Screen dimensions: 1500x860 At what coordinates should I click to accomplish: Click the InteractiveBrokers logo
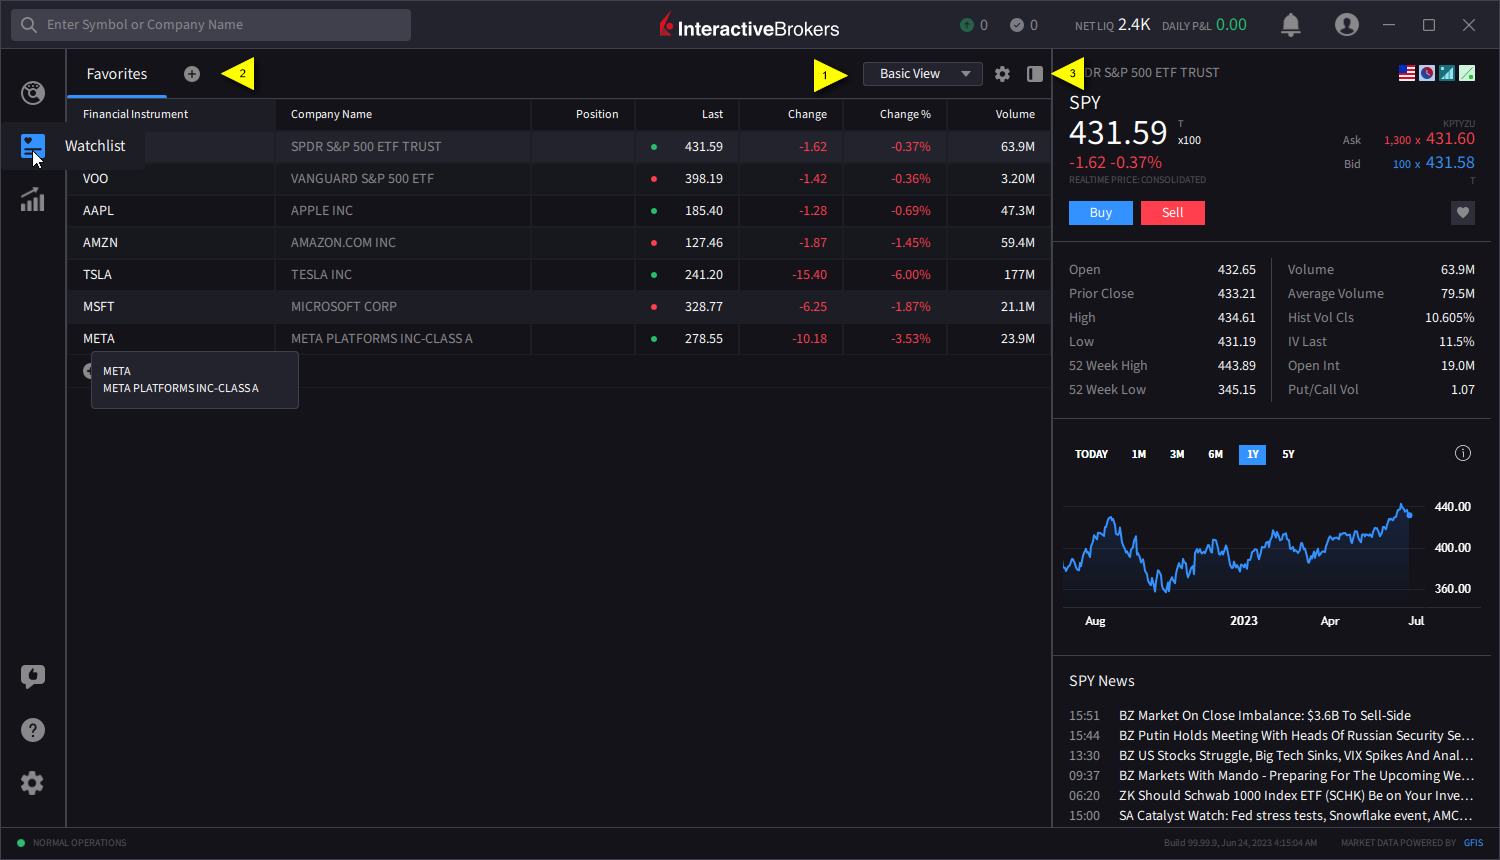(x=749, y=26)
